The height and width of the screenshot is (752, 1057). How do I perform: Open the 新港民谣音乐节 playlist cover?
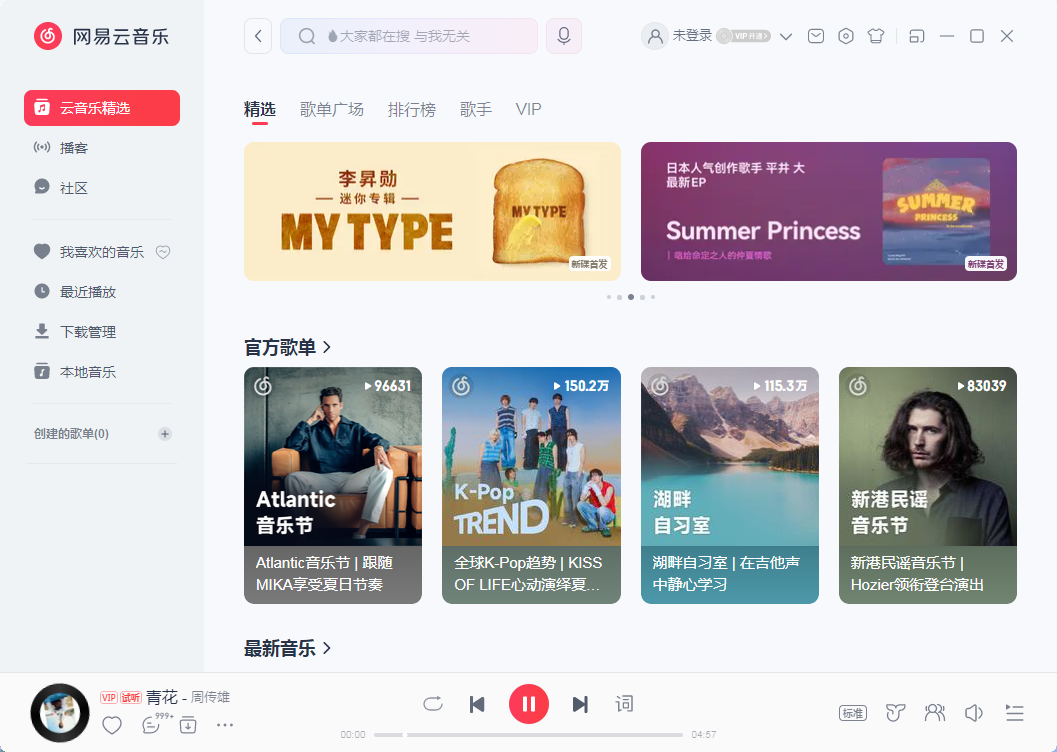click(x=928, y=456)
